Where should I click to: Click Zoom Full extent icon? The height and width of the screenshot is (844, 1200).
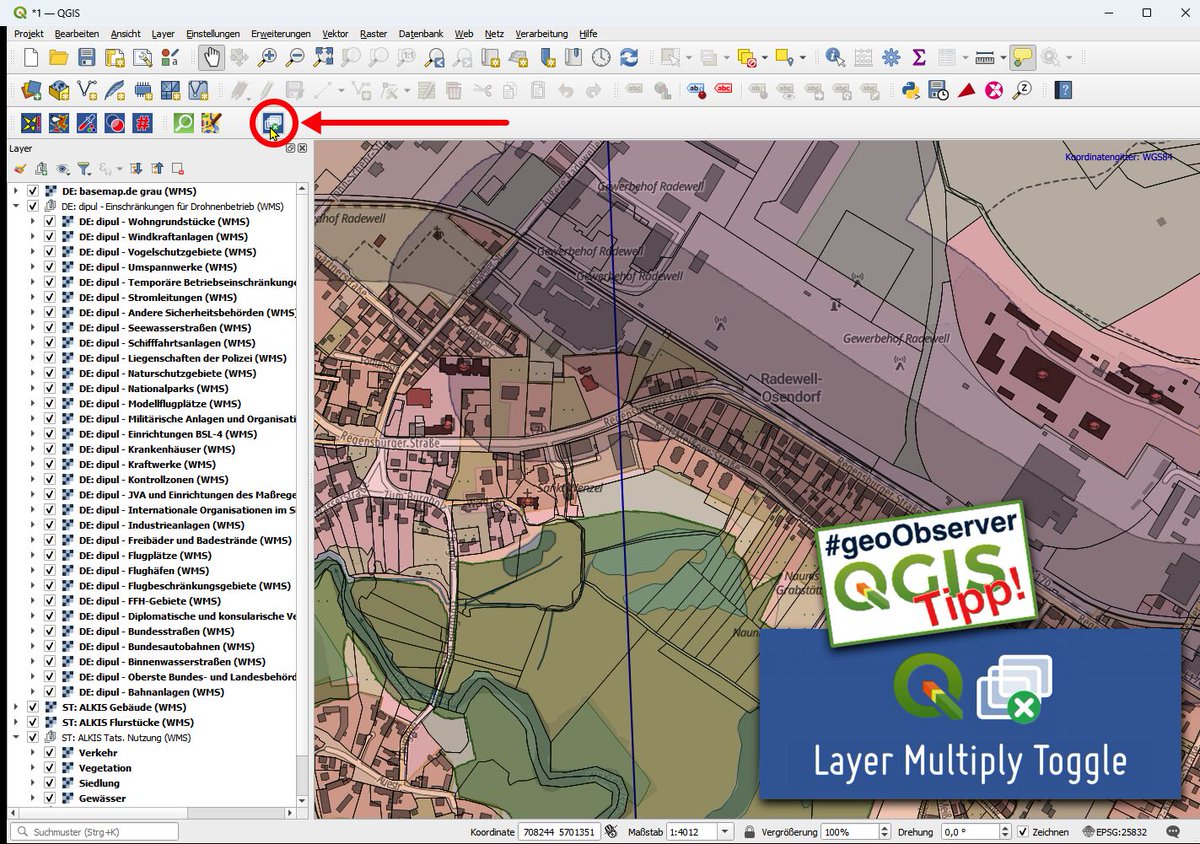tap(323, 57)
